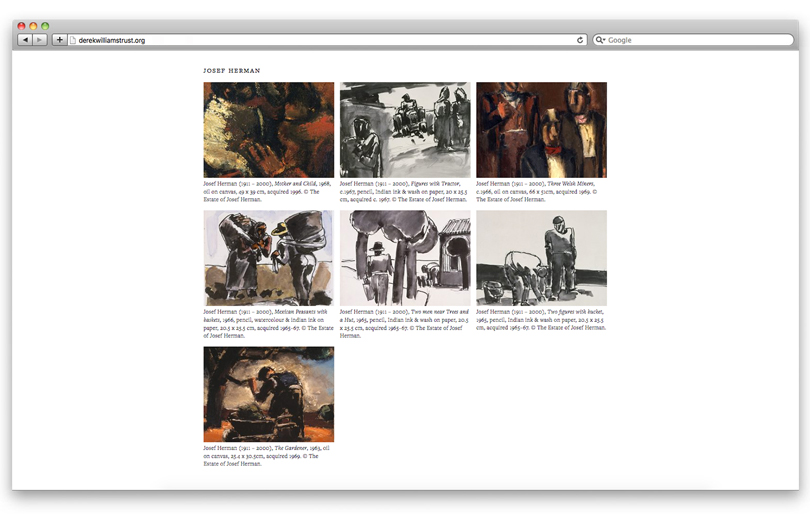Viewport: 810px width, 514px height.
Task: Click the Mother and Child caption text
Action: tap(268, 191)
